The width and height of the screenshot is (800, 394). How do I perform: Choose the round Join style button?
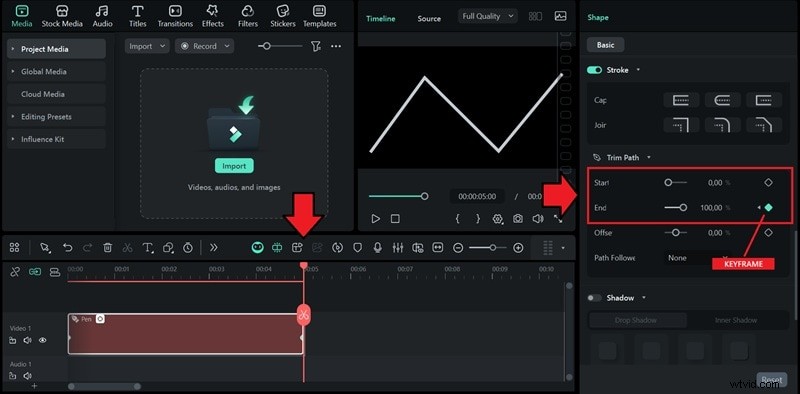[722, 125]
